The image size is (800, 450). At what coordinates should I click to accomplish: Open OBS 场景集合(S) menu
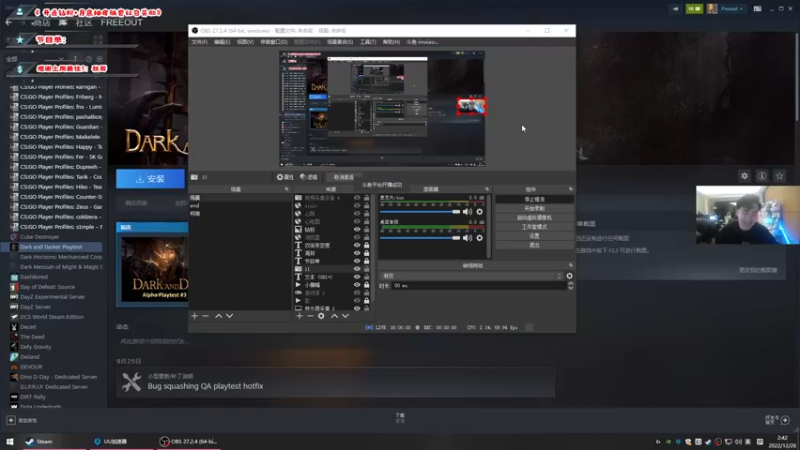click(x=340, y=42)
